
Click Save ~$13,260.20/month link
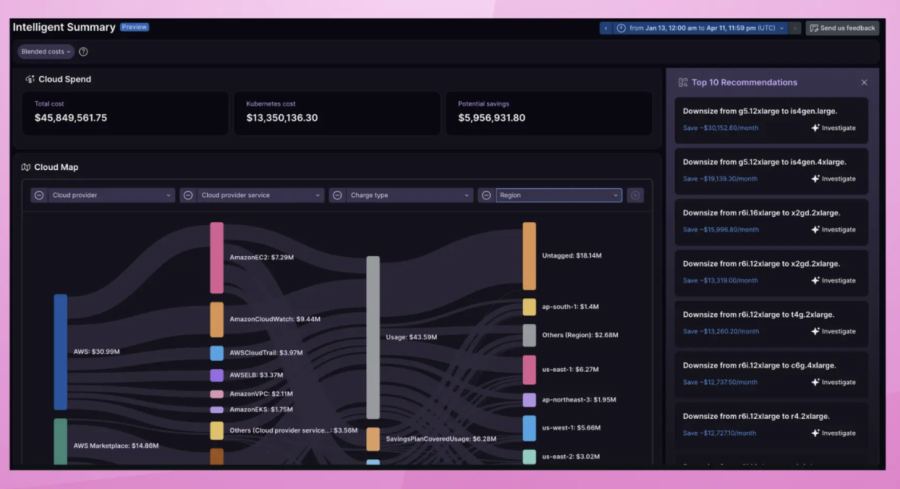[720, 331]
